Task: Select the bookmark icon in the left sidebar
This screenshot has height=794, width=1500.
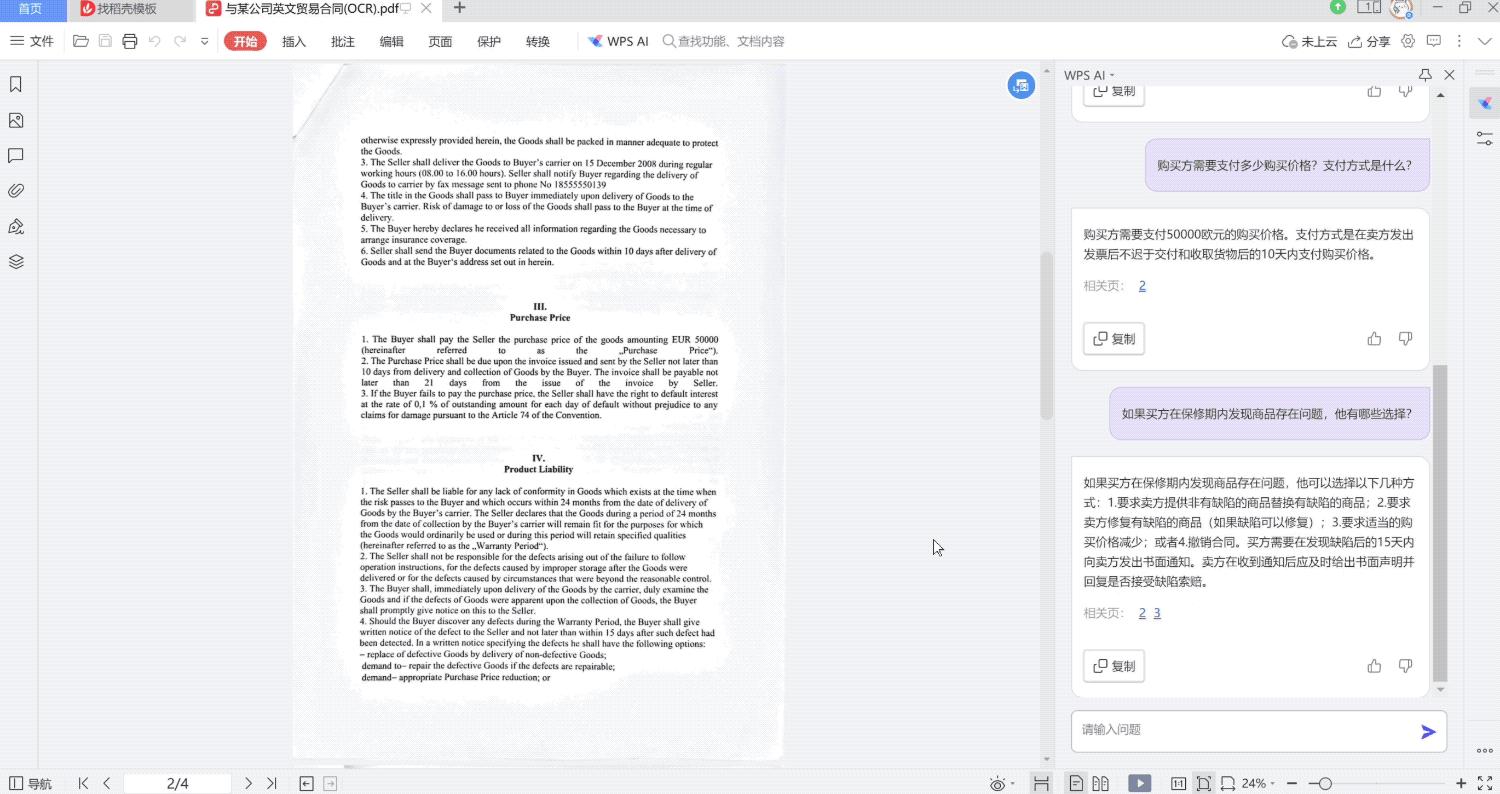Action: pos(15,84)
